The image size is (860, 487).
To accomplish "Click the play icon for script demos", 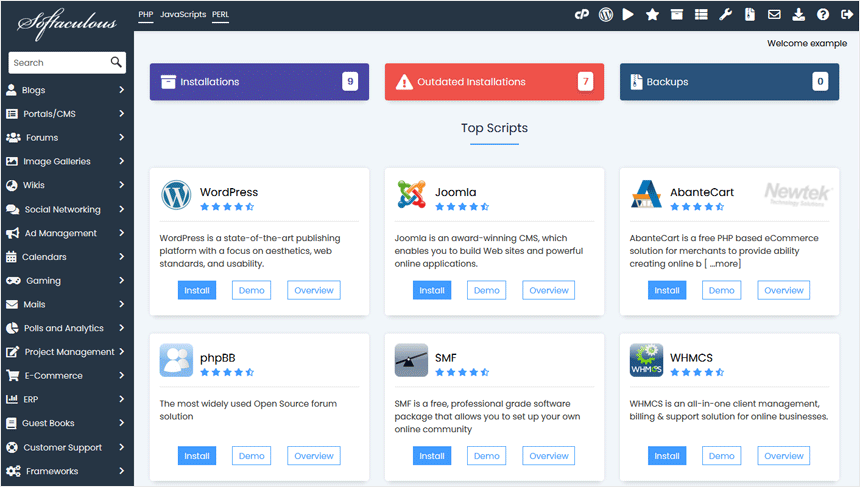I will click(628, 14).
